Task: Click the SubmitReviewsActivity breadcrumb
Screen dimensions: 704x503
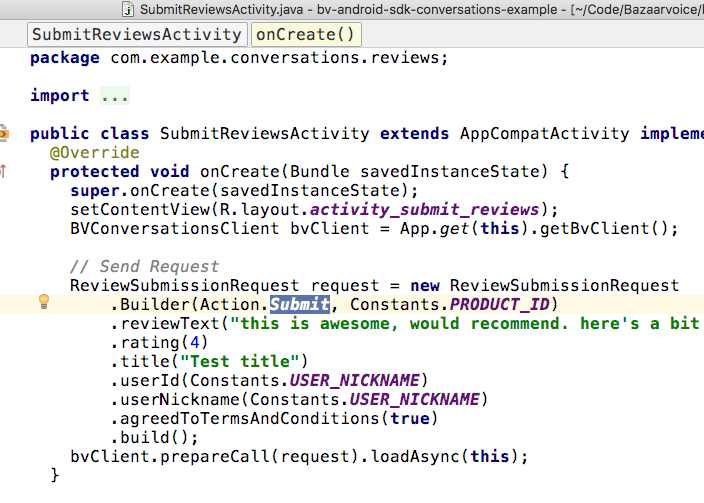Action: (137, 35)
